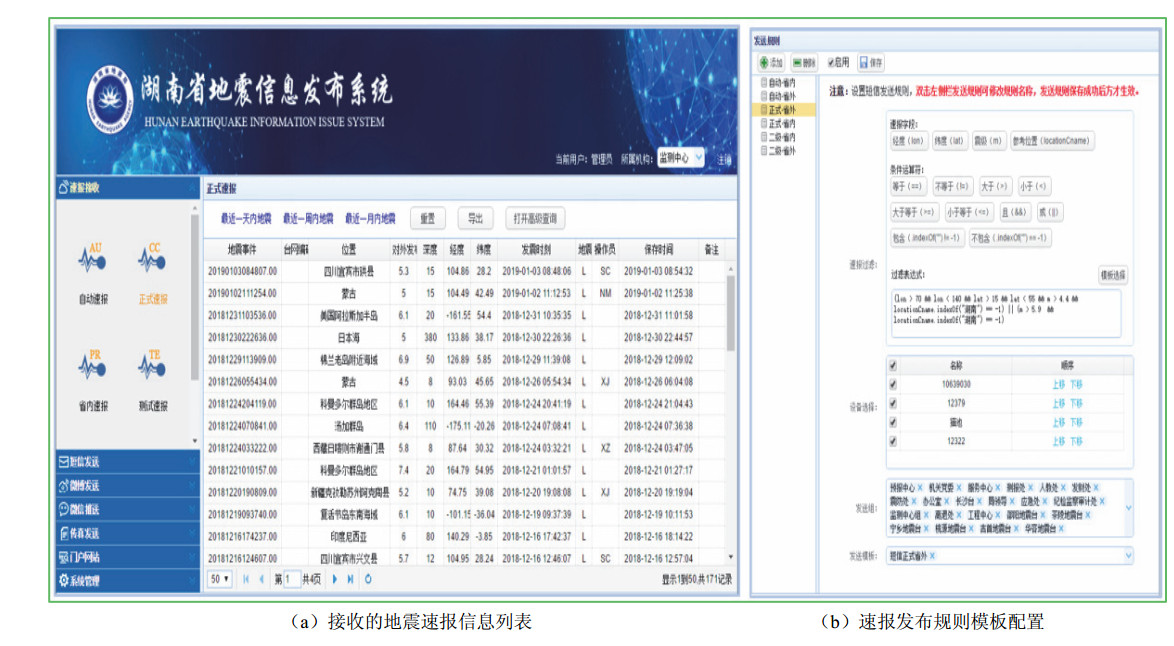Click the 过滤表达式 filter expression text area
This screenshot has width=1174, height=646.
1005,313
